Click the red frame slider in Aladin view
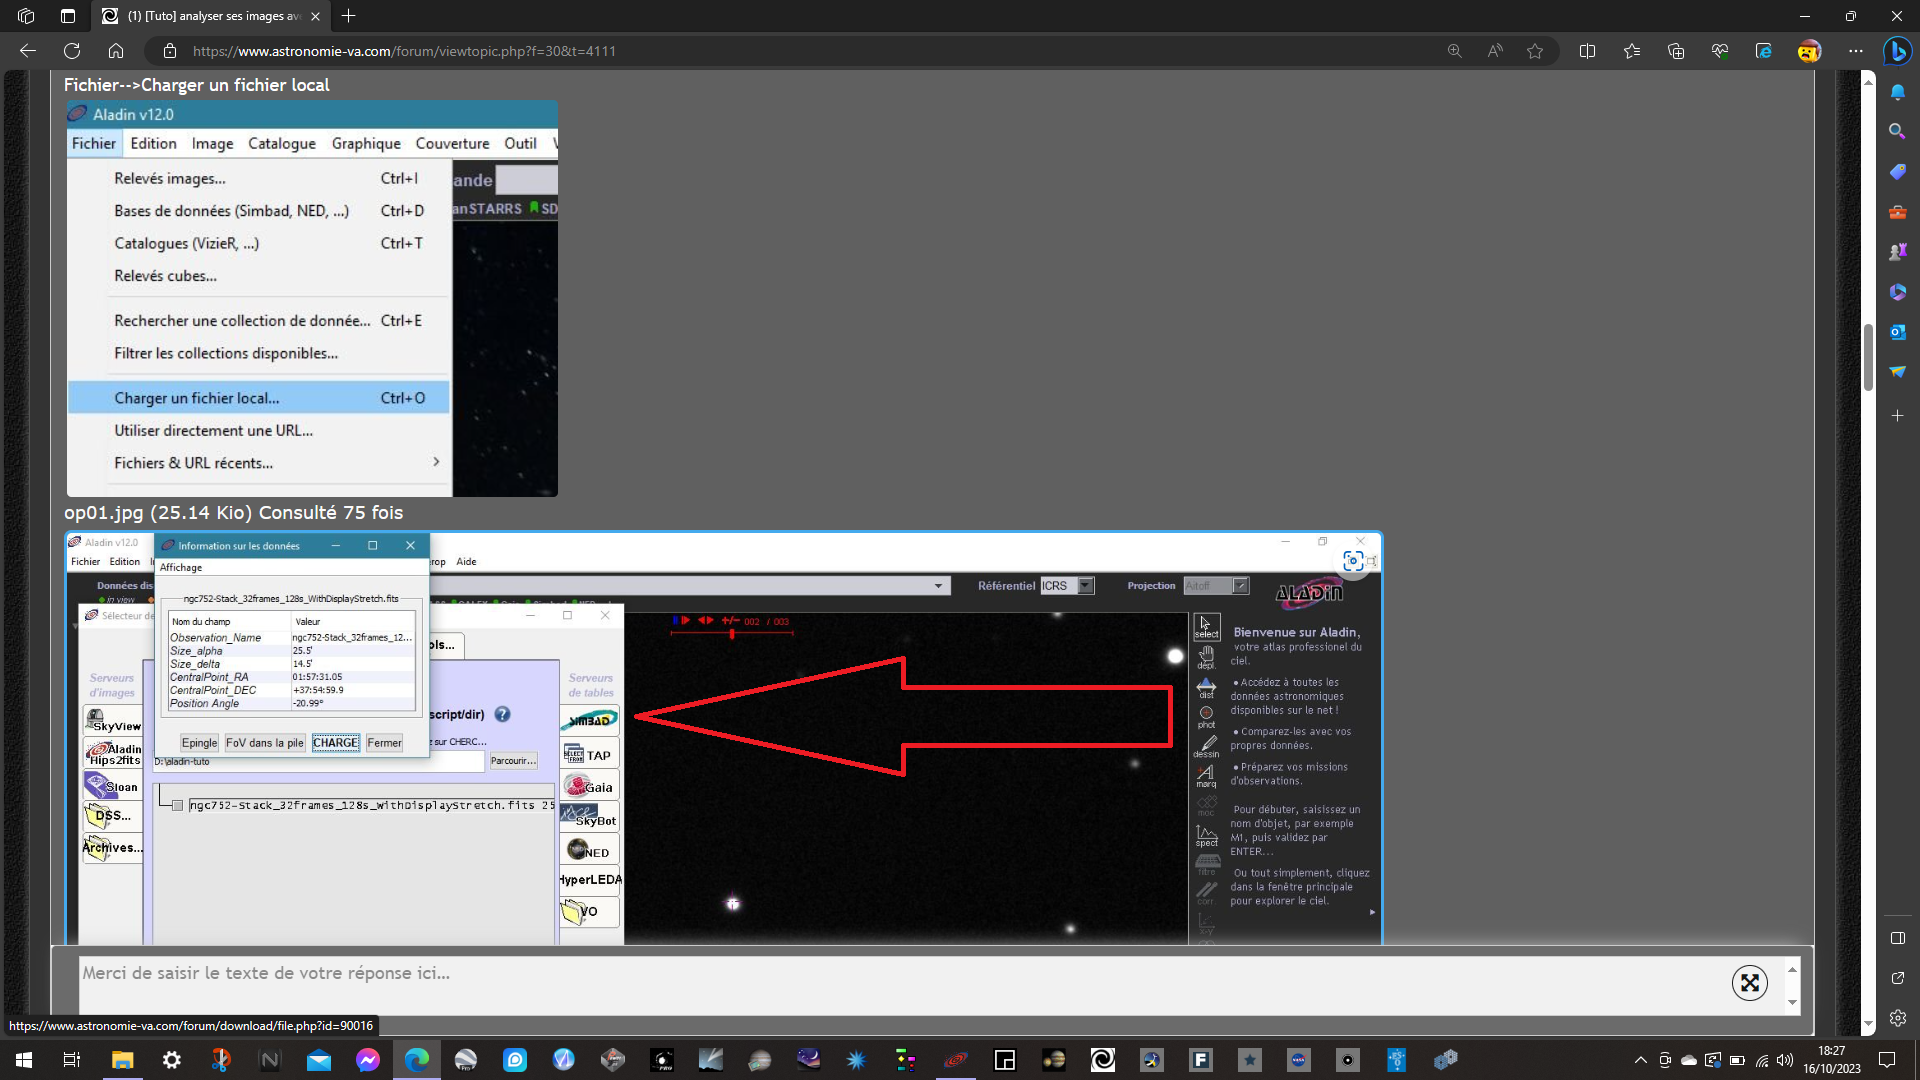Image resolution: width=1920 pixels, height=1080 pixels. pos(732,634)
